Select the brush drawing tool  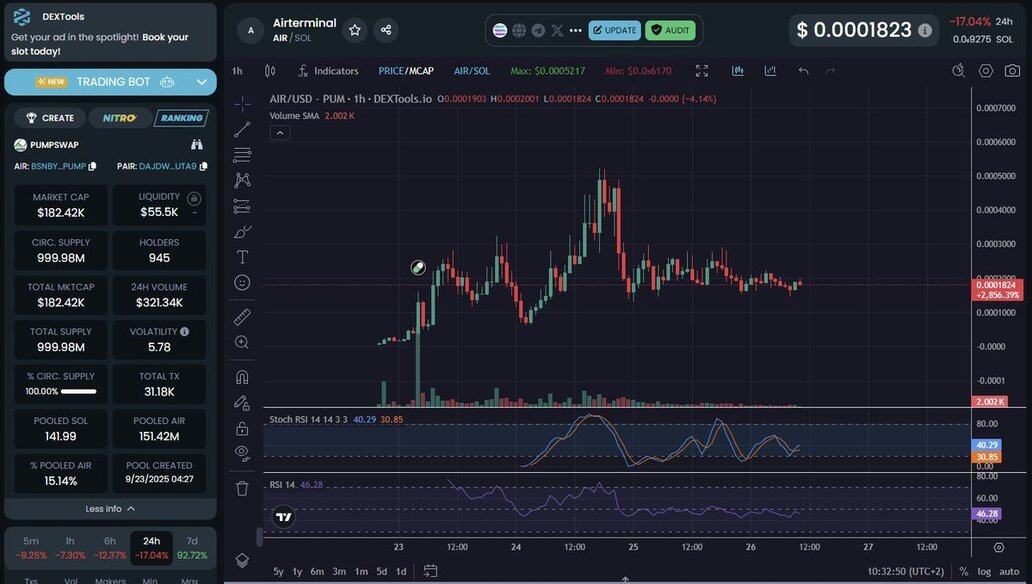click(x=242, y=232)
